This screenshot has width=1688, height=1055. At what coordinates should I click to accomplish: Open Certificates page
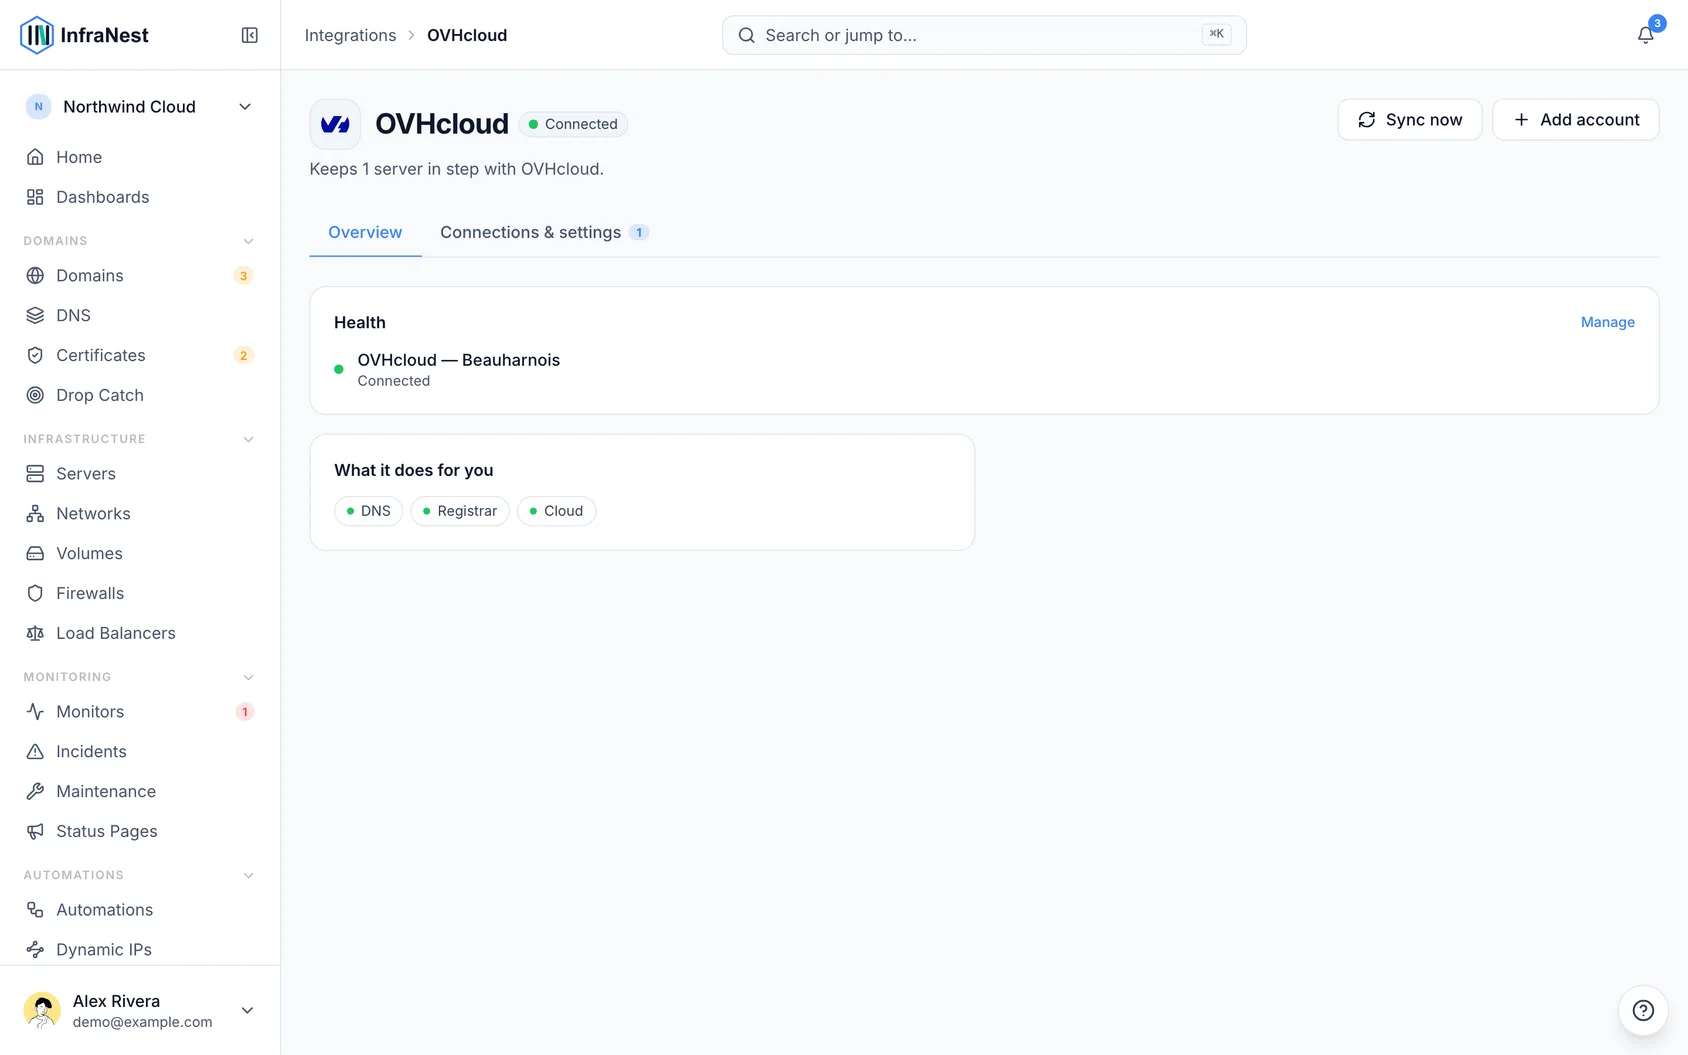click(x=140, y=355)
